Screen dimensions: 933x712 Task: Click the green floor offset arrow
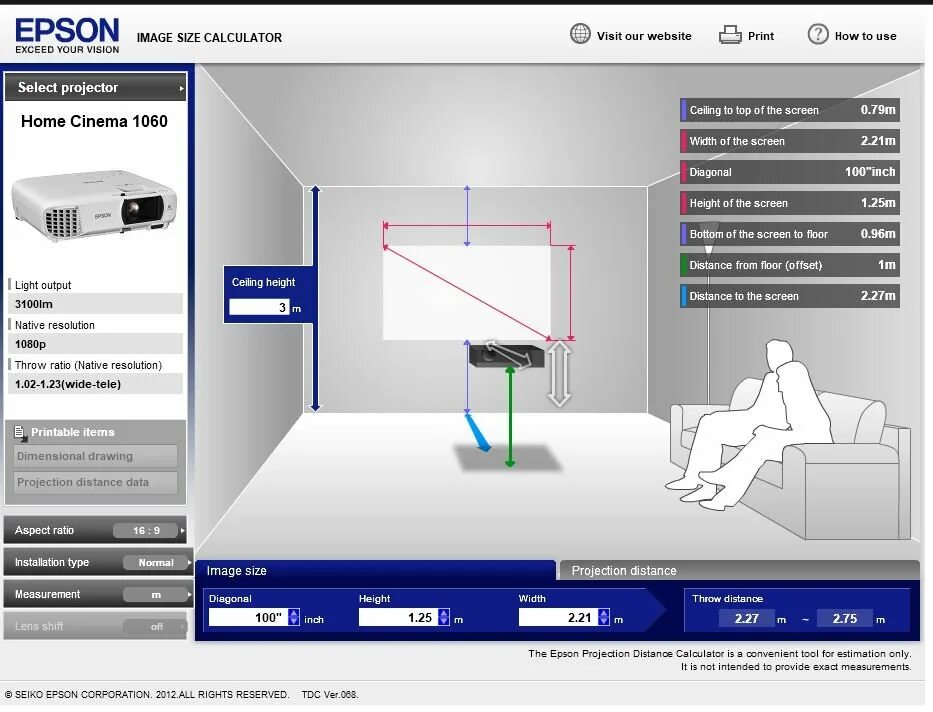(510, 416)
